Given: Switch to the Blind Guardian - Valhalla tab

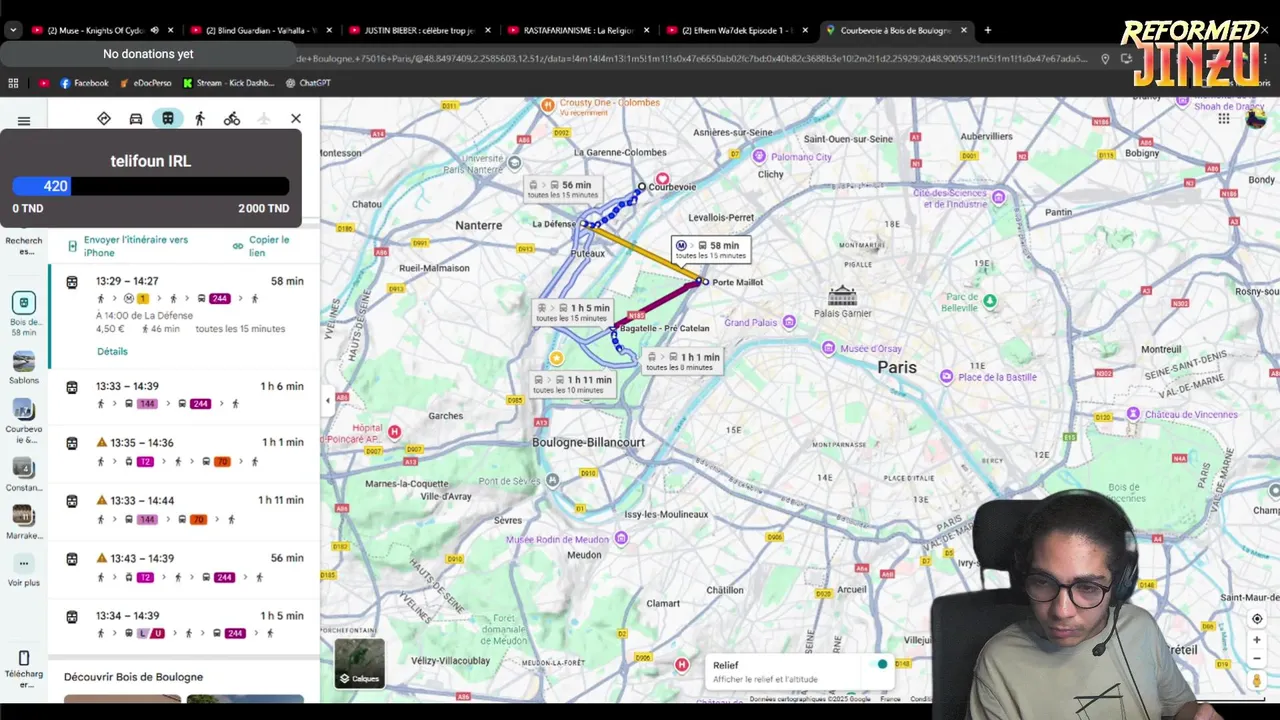Looking at the screenshot, I should [x=260, y=30].
